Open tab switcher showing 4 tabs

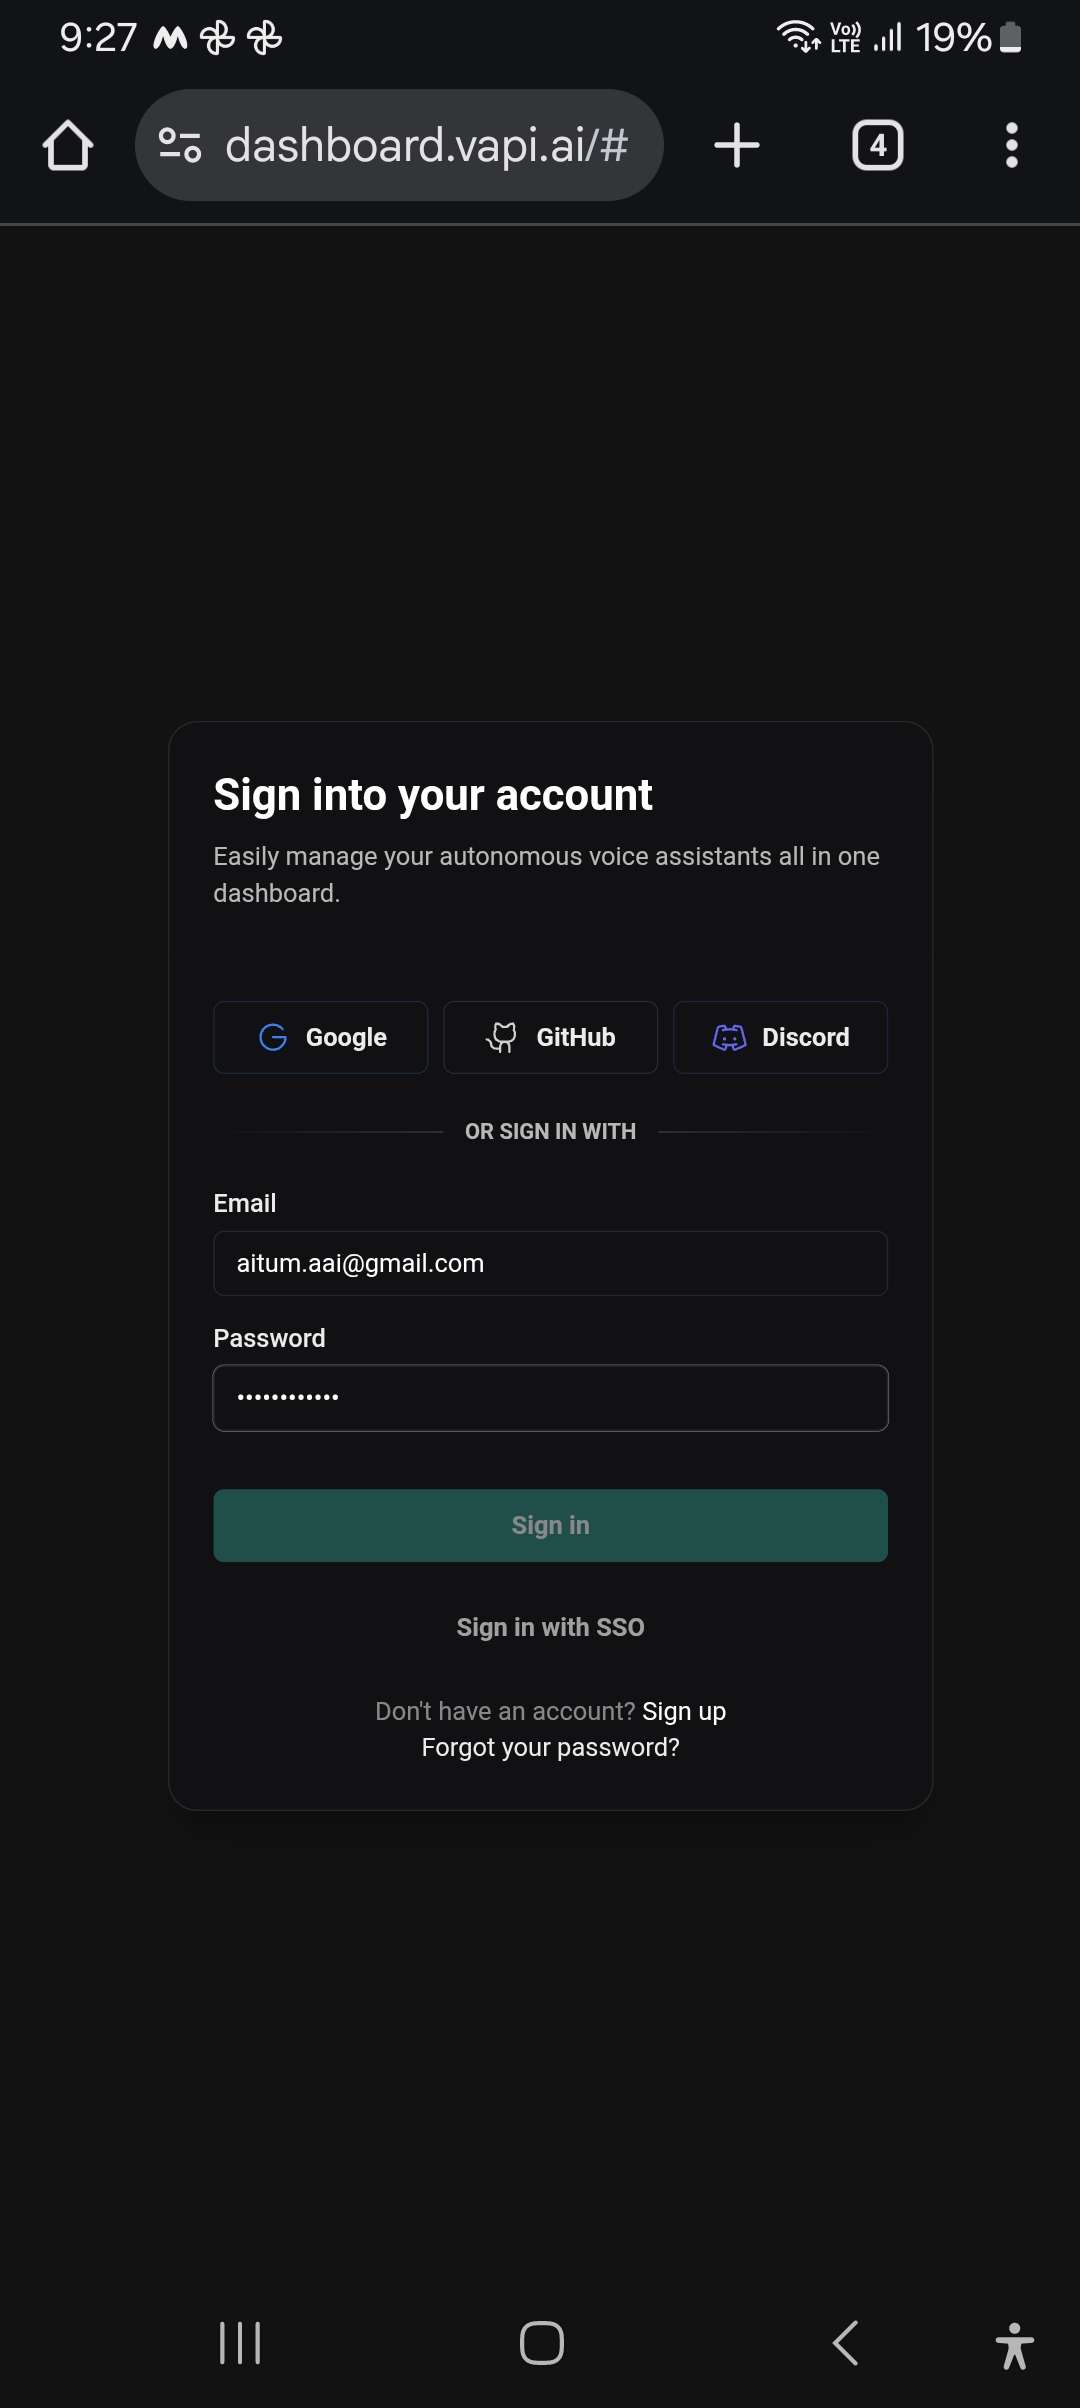pos(877,146)
